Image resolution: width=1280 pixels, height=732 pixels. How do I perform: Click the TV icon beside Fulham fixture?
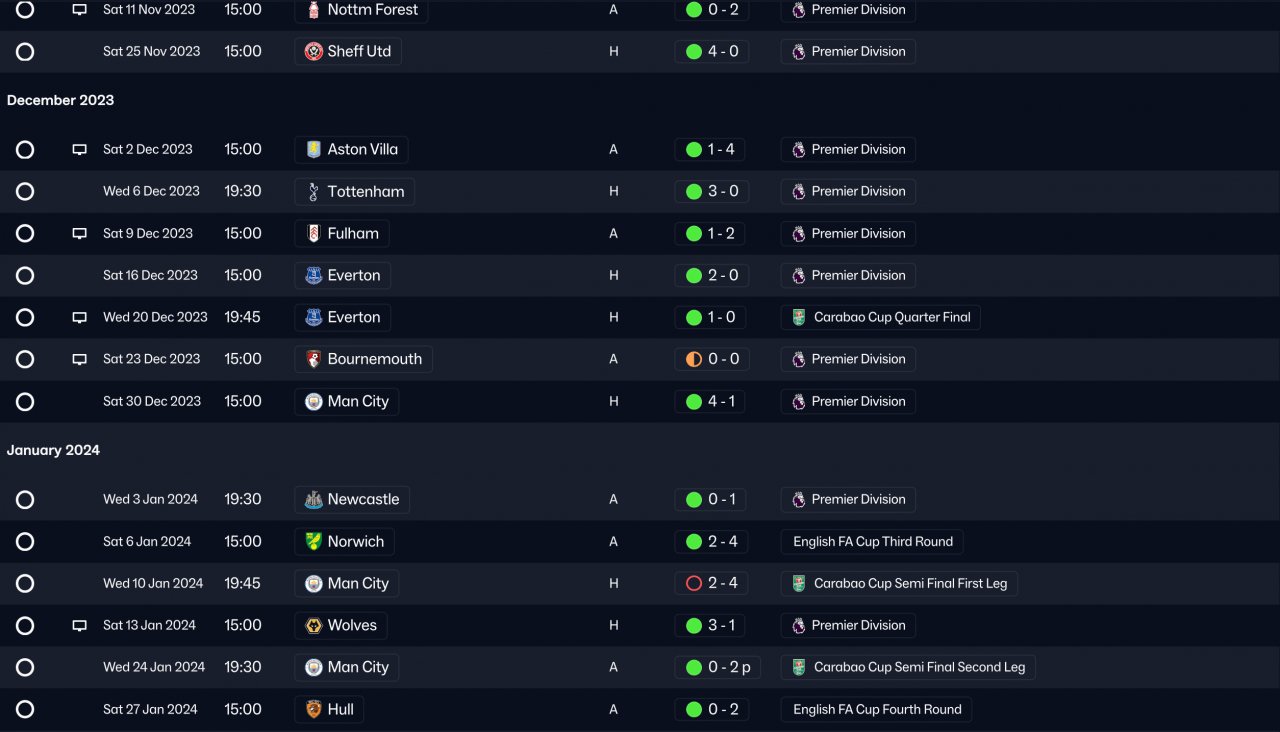pyautogui.click(x=79, y=234)
